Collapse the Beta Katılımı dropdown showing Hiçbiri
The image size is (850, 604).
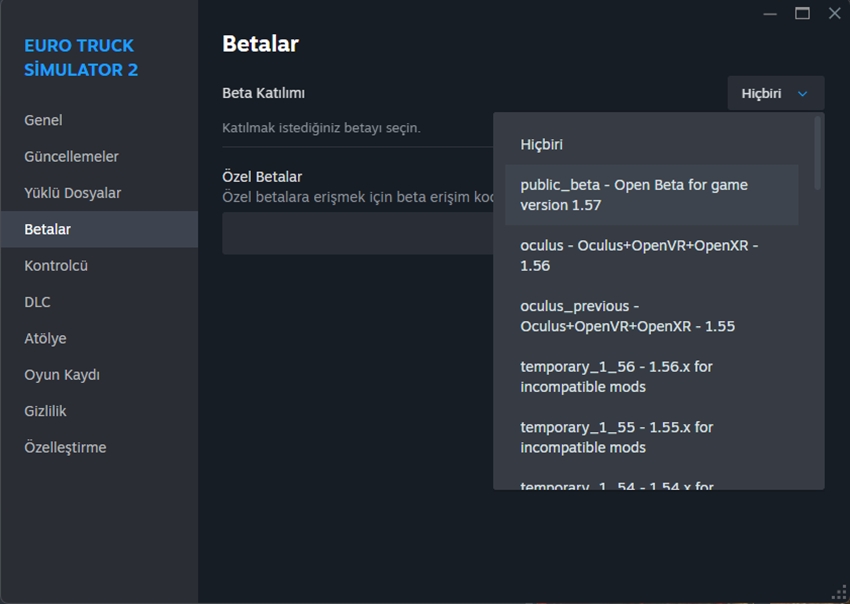click(775, 93)
